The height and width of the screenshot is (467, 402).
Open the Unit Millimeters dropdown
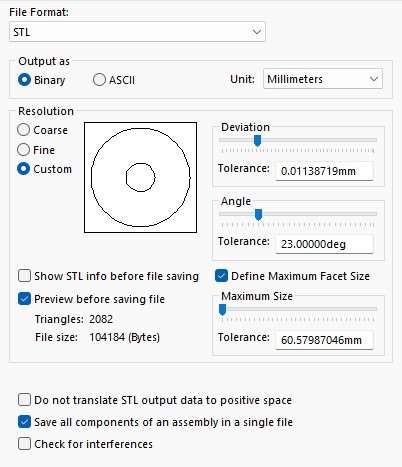[x=323, y=79]
